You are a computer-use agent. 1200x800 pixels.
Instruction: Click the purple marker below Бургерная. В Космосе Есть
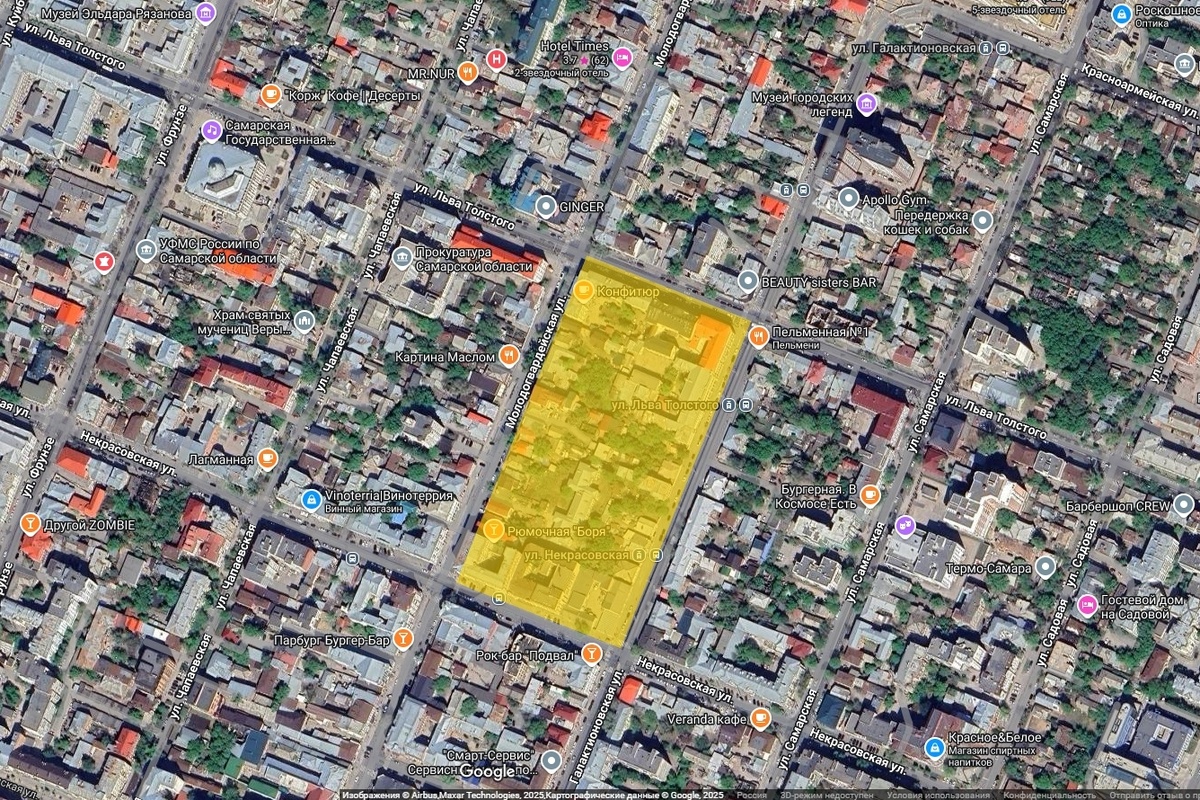coord(904,523)
